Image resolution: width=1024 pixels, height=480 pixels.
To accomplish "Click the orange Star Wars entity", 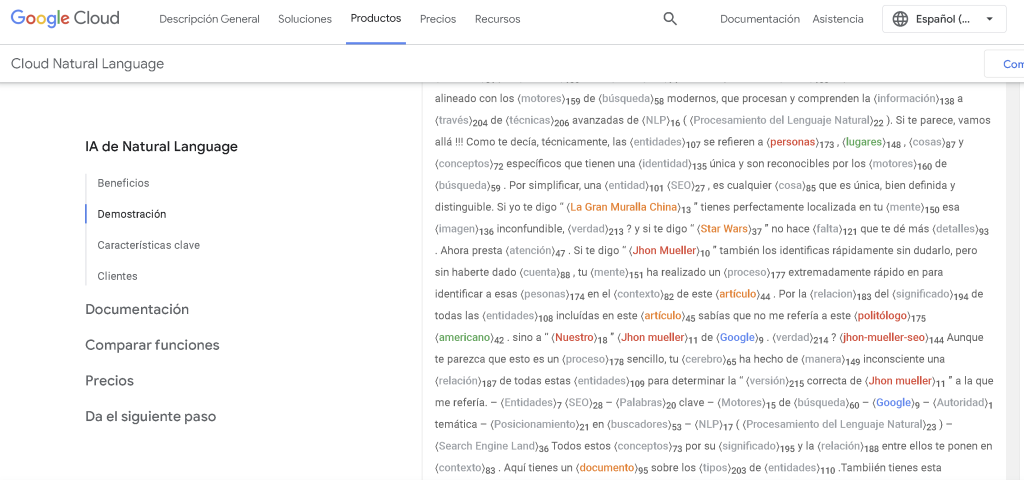I will (724, 229).
